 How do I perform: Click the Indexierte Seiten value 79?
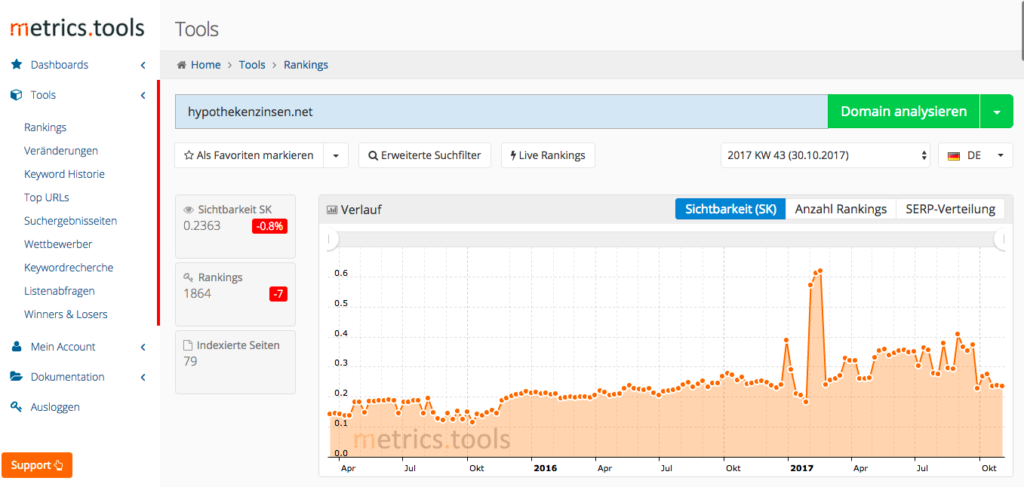point(190,361)
